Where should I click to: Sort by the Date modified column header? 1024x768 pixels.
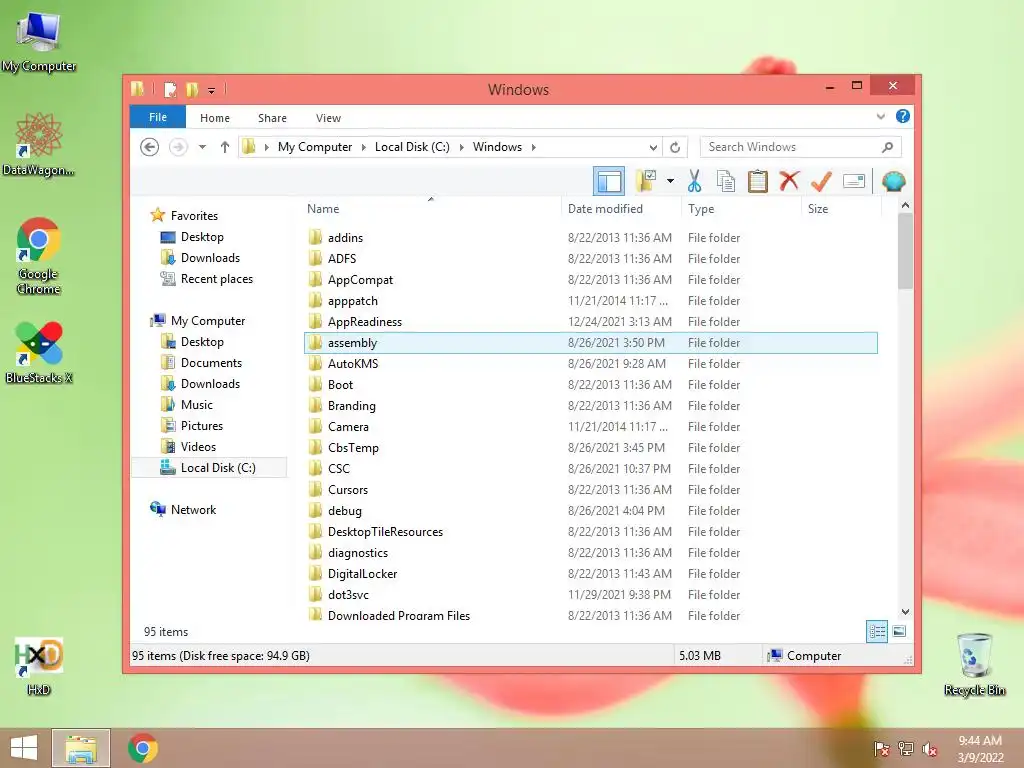tap(620, 208)
